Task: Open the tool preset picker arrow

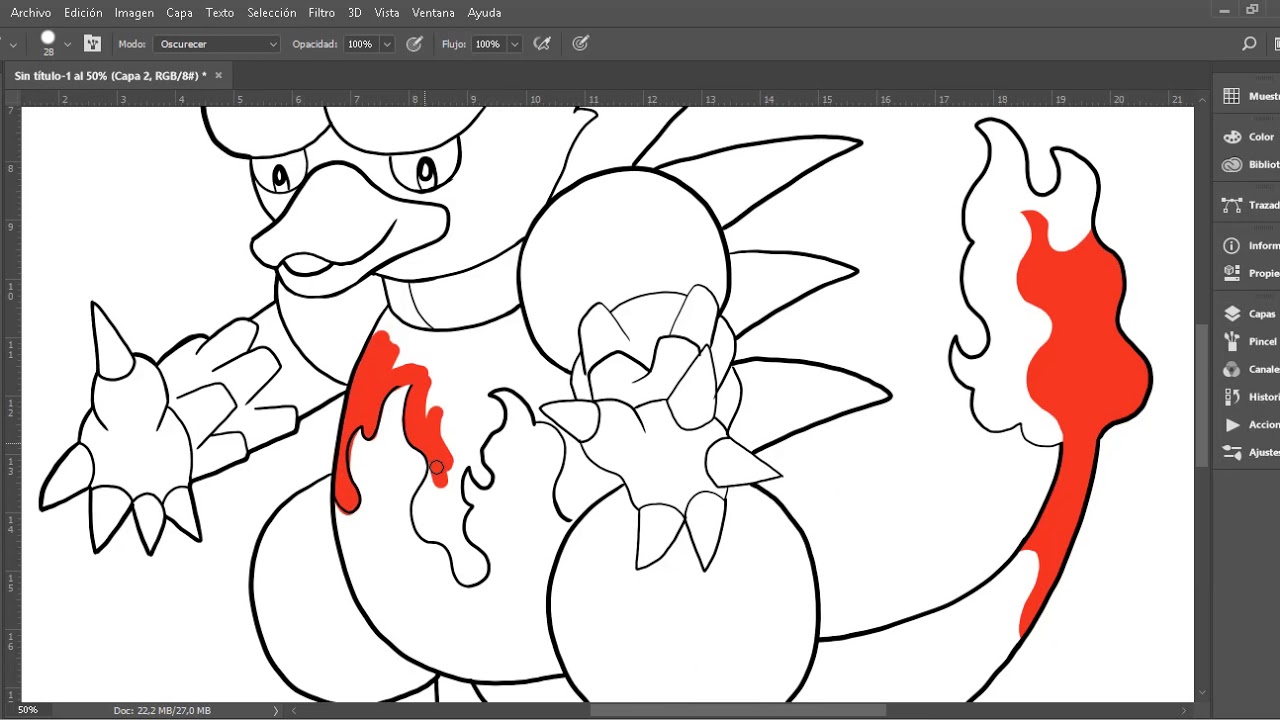Action: pos(13,45)
